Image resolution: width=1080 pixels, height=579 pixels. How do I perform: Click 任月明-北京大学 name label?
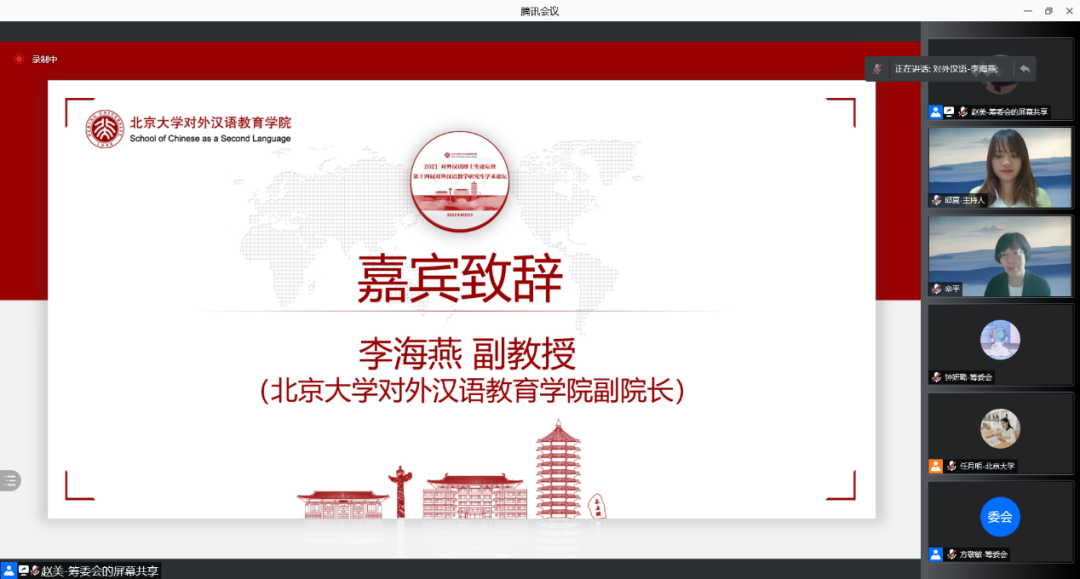pos(987,466)
